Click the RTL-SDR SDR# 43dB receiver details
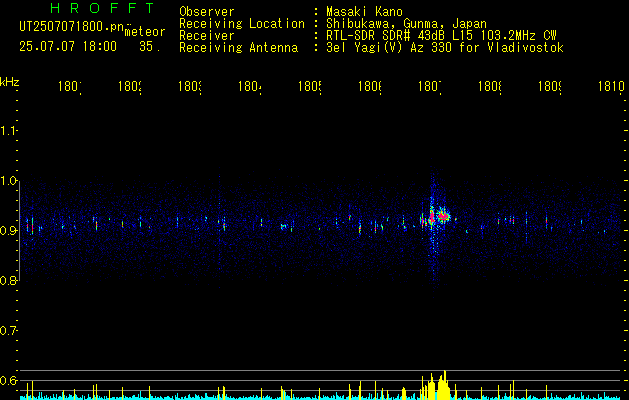Viewport: 629px width, 400px height. pos(441,36)
